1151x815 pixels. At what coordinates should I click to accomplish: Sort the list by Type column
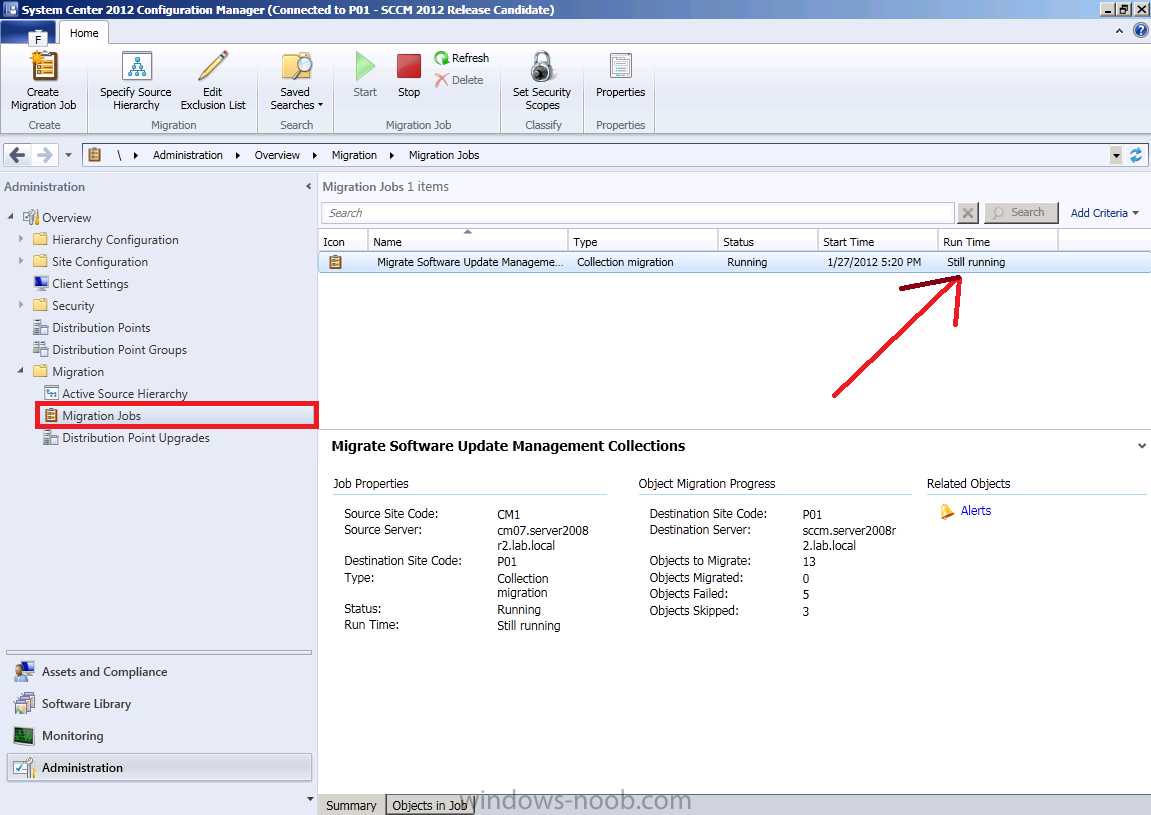tap(642, 242)
